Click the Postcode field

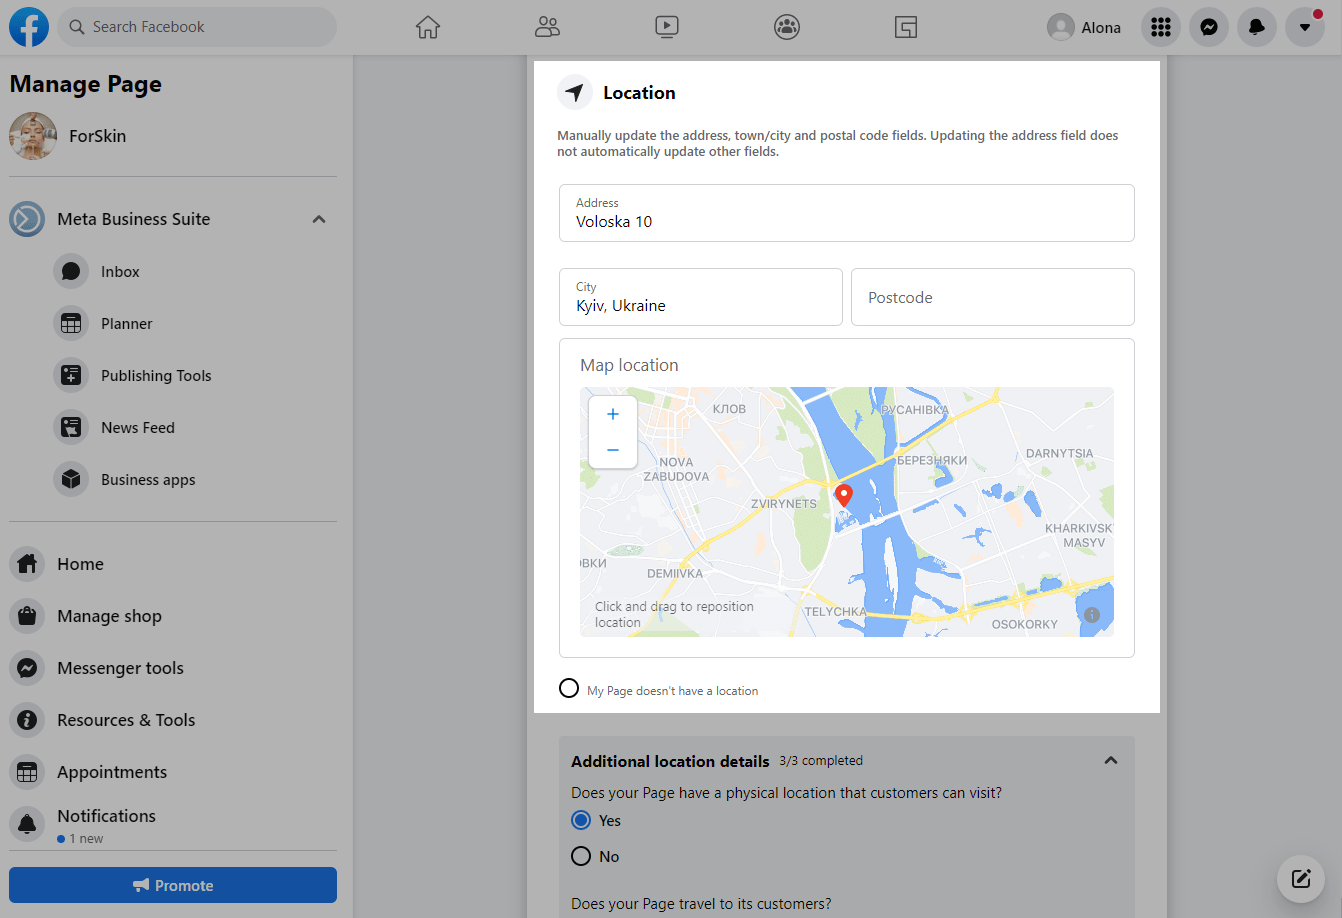(992, 297)
